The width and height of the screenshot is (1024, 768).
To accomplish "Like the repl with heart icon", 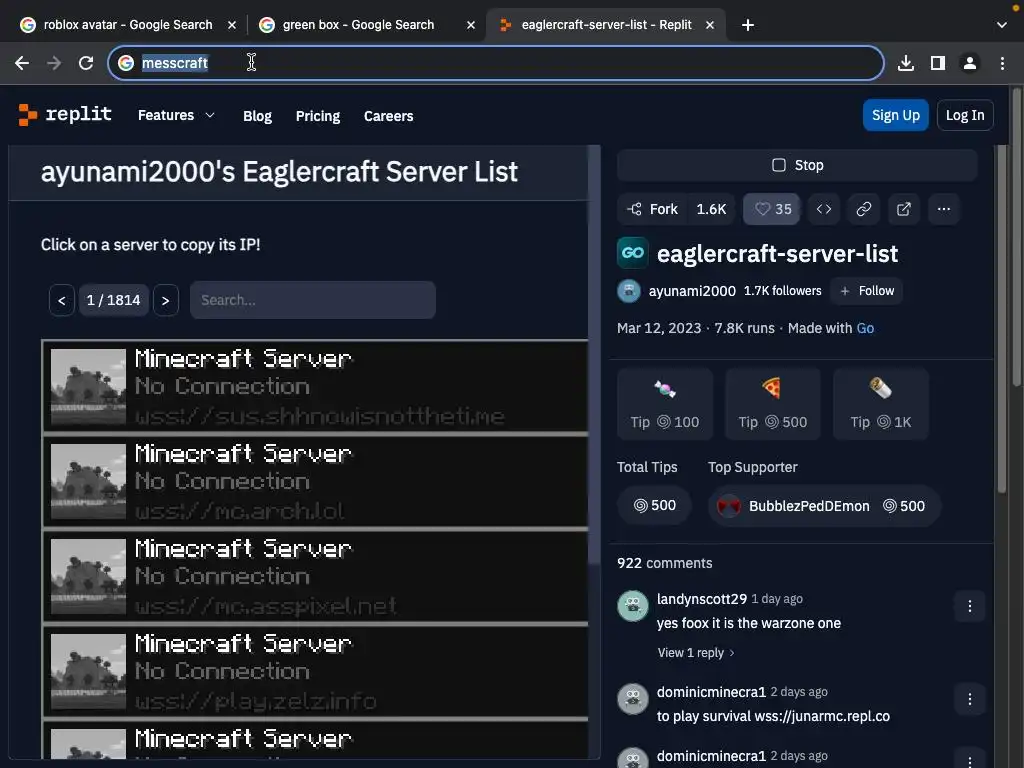I will click(771, 209).
